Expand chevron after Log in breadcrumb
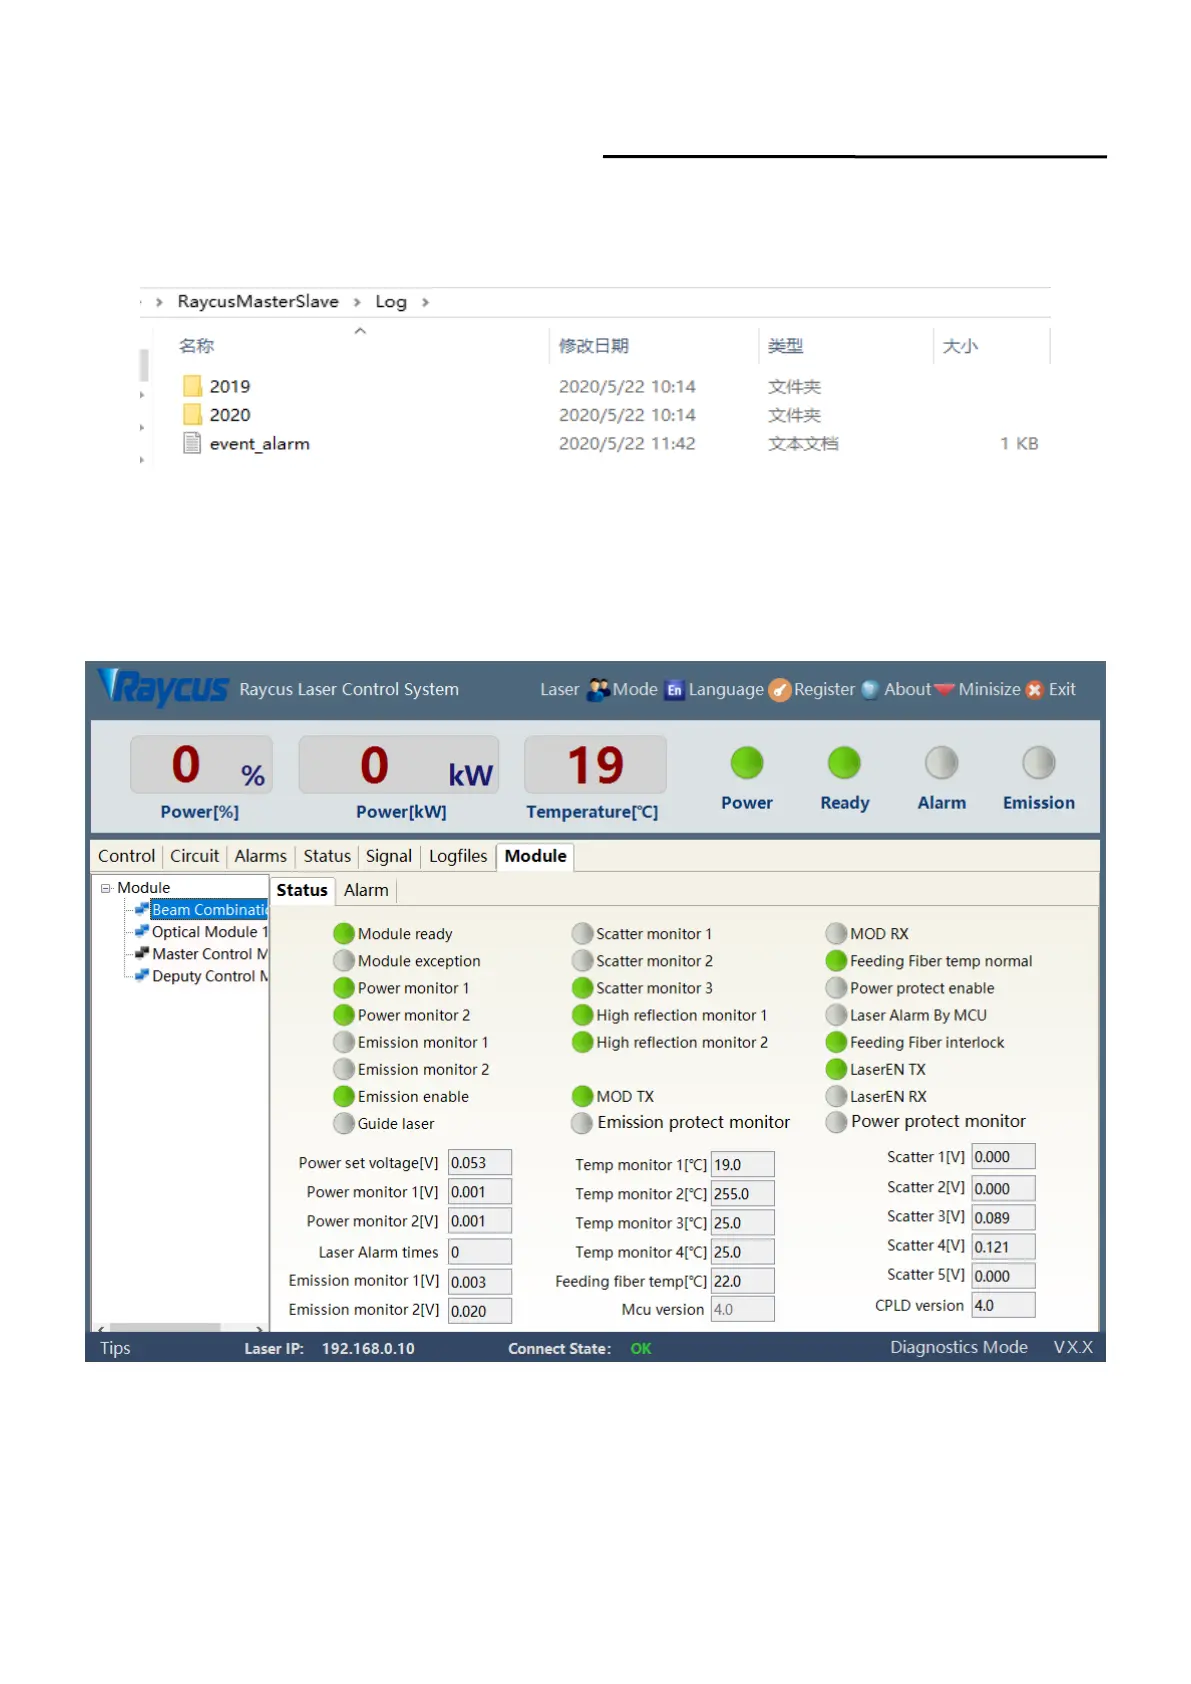The image size is (1191, 1684). tap(425, 302)
